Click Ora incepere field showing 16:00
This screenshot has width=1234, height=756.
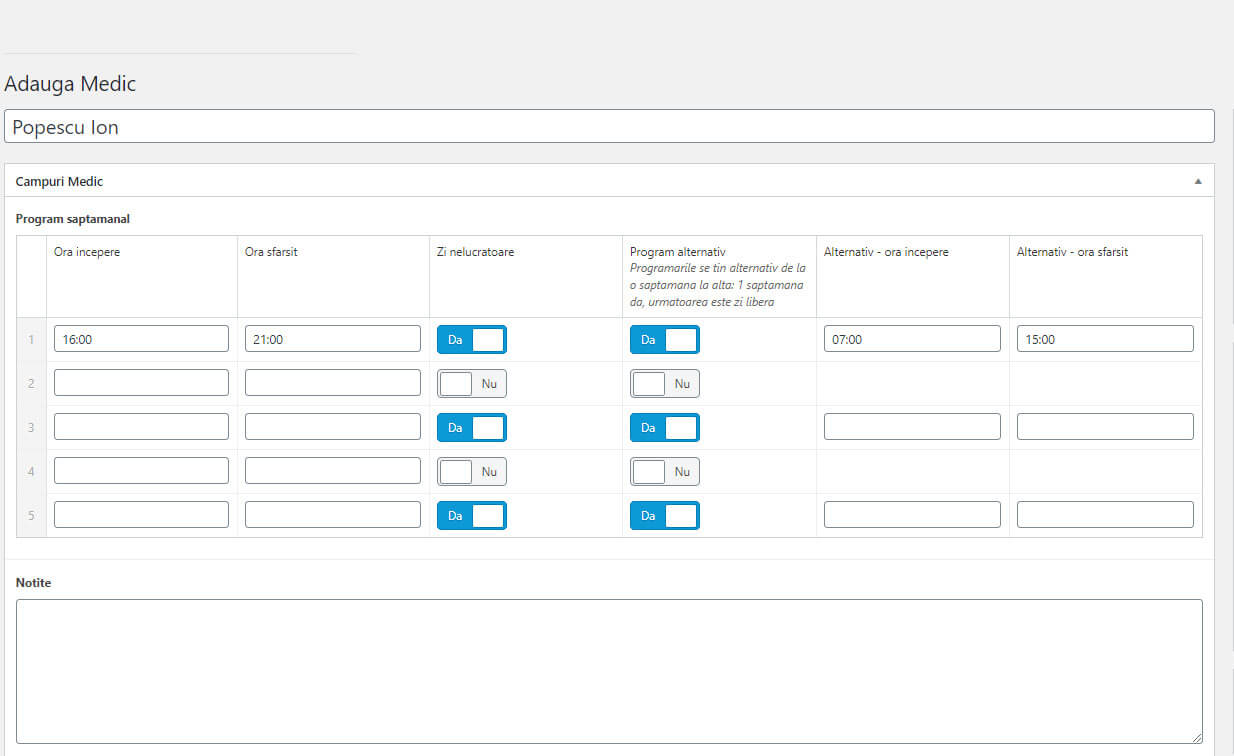(x=141, y=339)
